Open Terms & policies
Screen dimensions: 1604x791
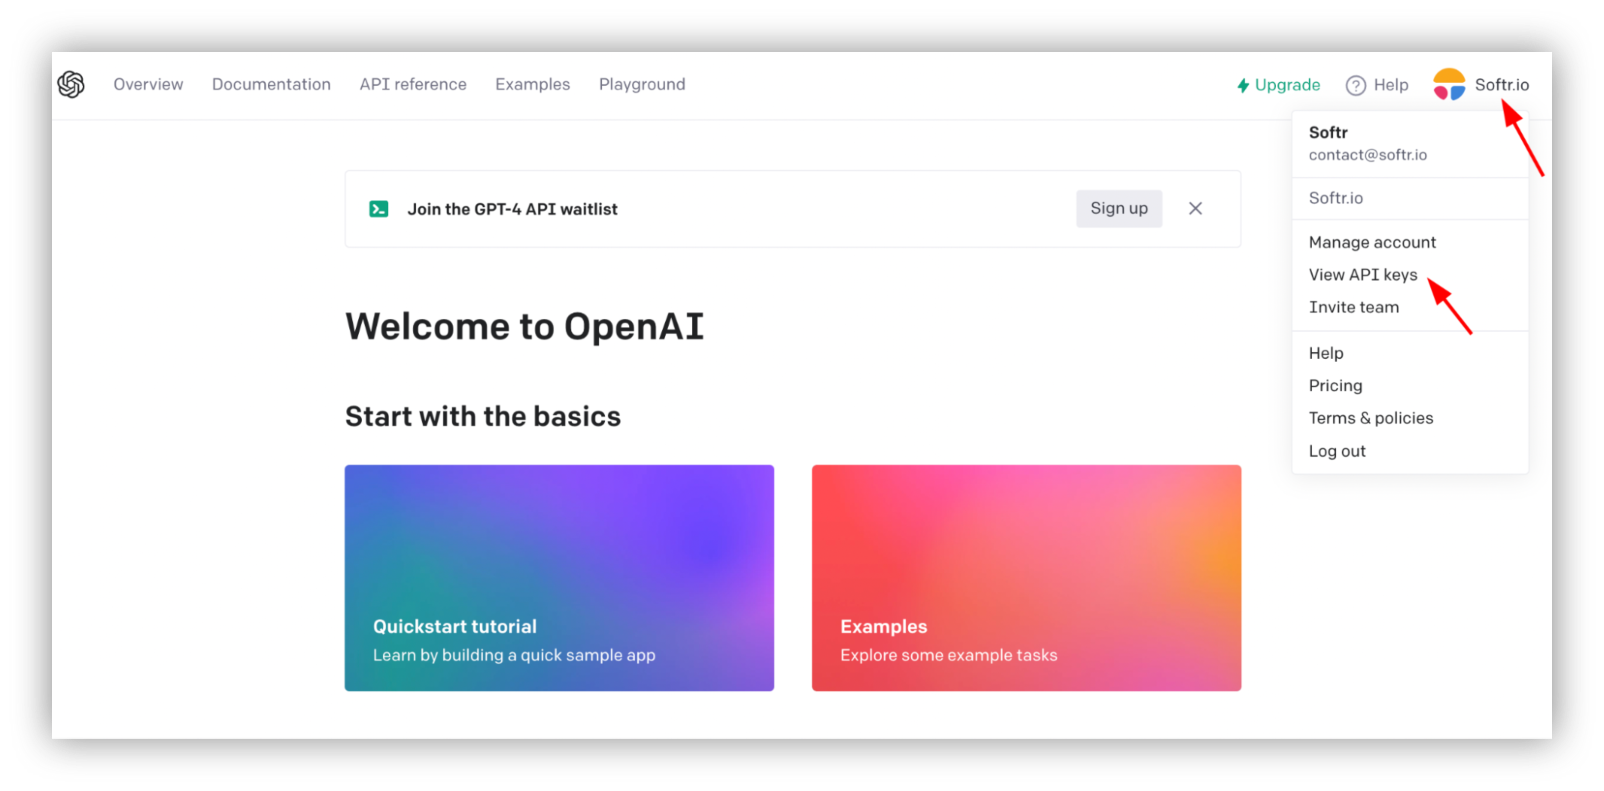coord(1371,419)
